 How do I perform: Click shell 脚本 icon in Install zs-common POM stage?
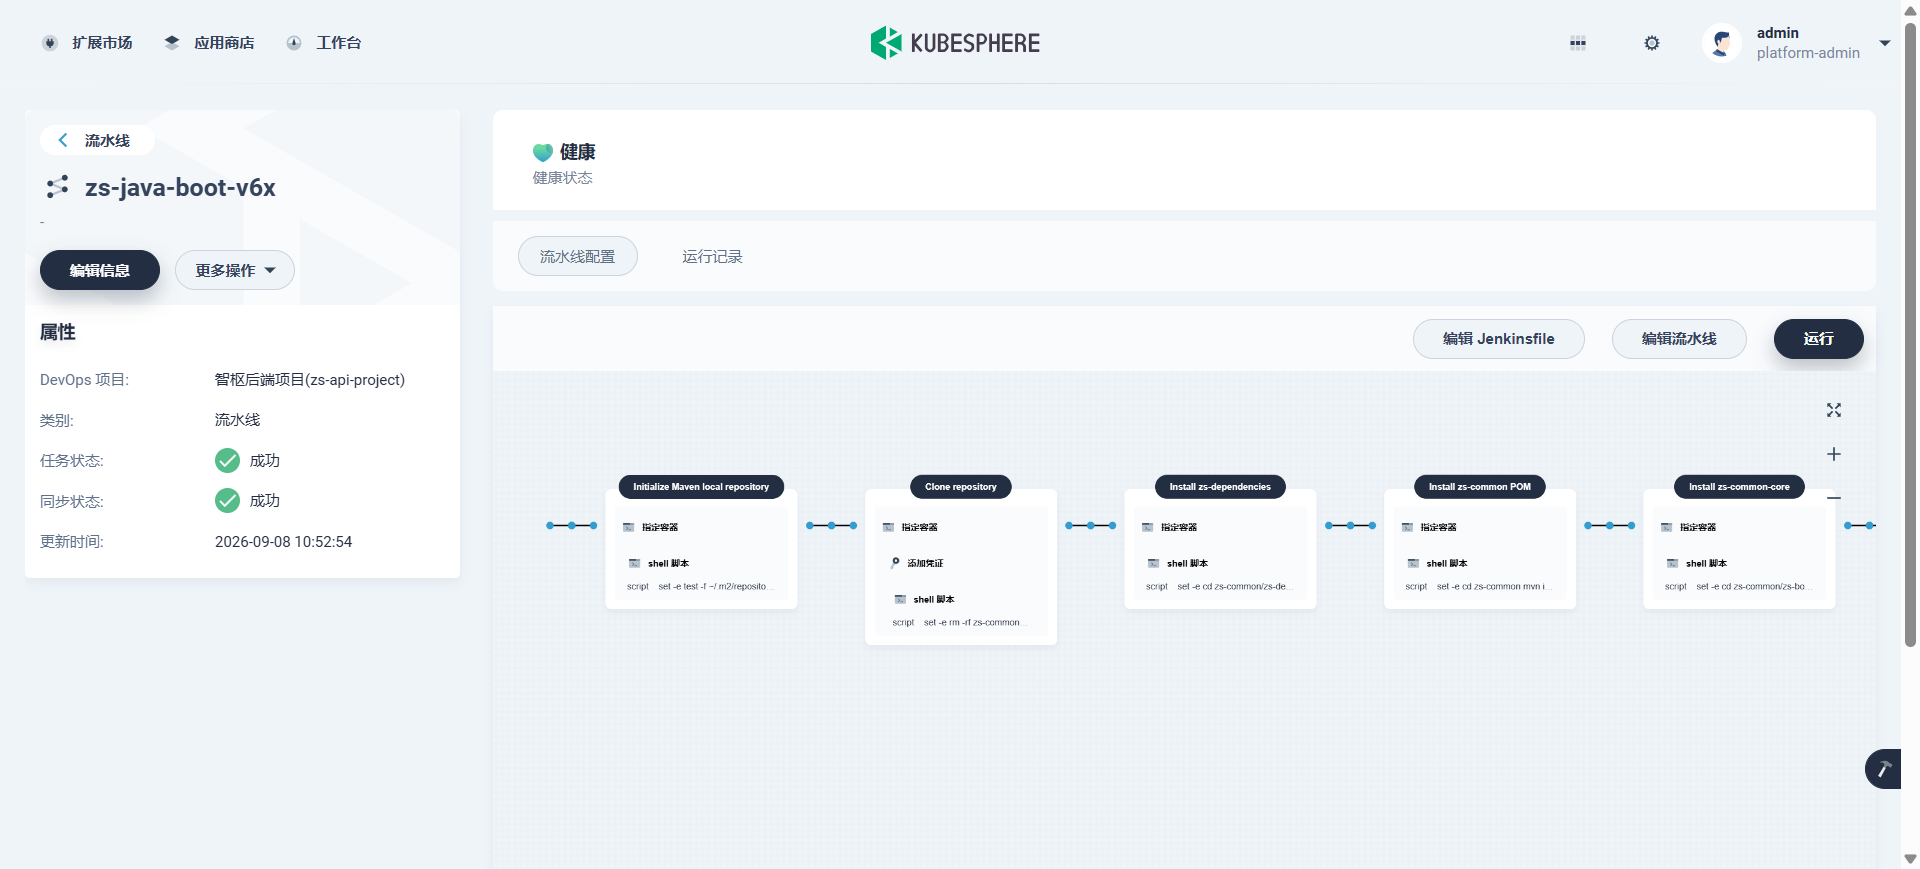coord(1413,563)
